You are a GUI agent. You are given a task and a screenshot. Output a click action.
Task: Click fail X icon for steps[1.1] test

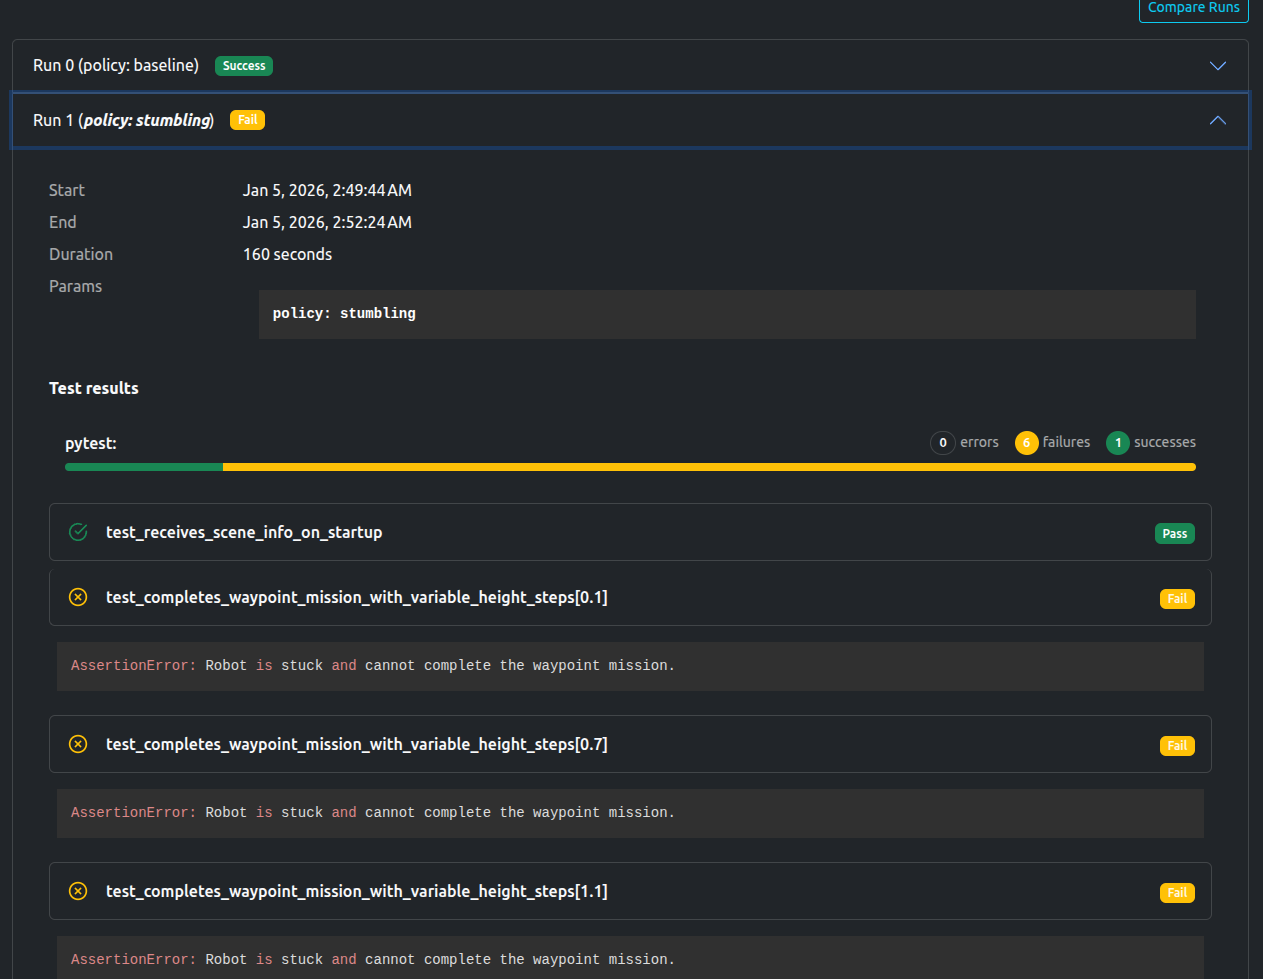coord(78,891)
